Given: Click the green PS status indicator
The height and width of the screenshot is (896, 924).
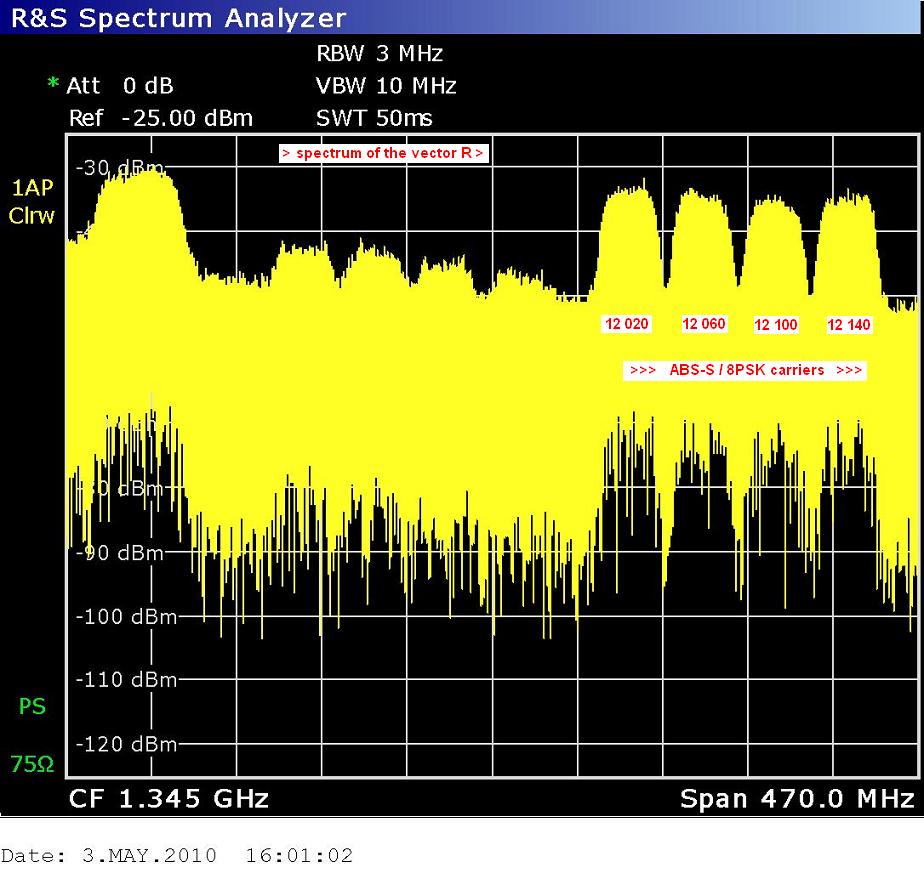Looking at the screenshot, I should 32,707.
